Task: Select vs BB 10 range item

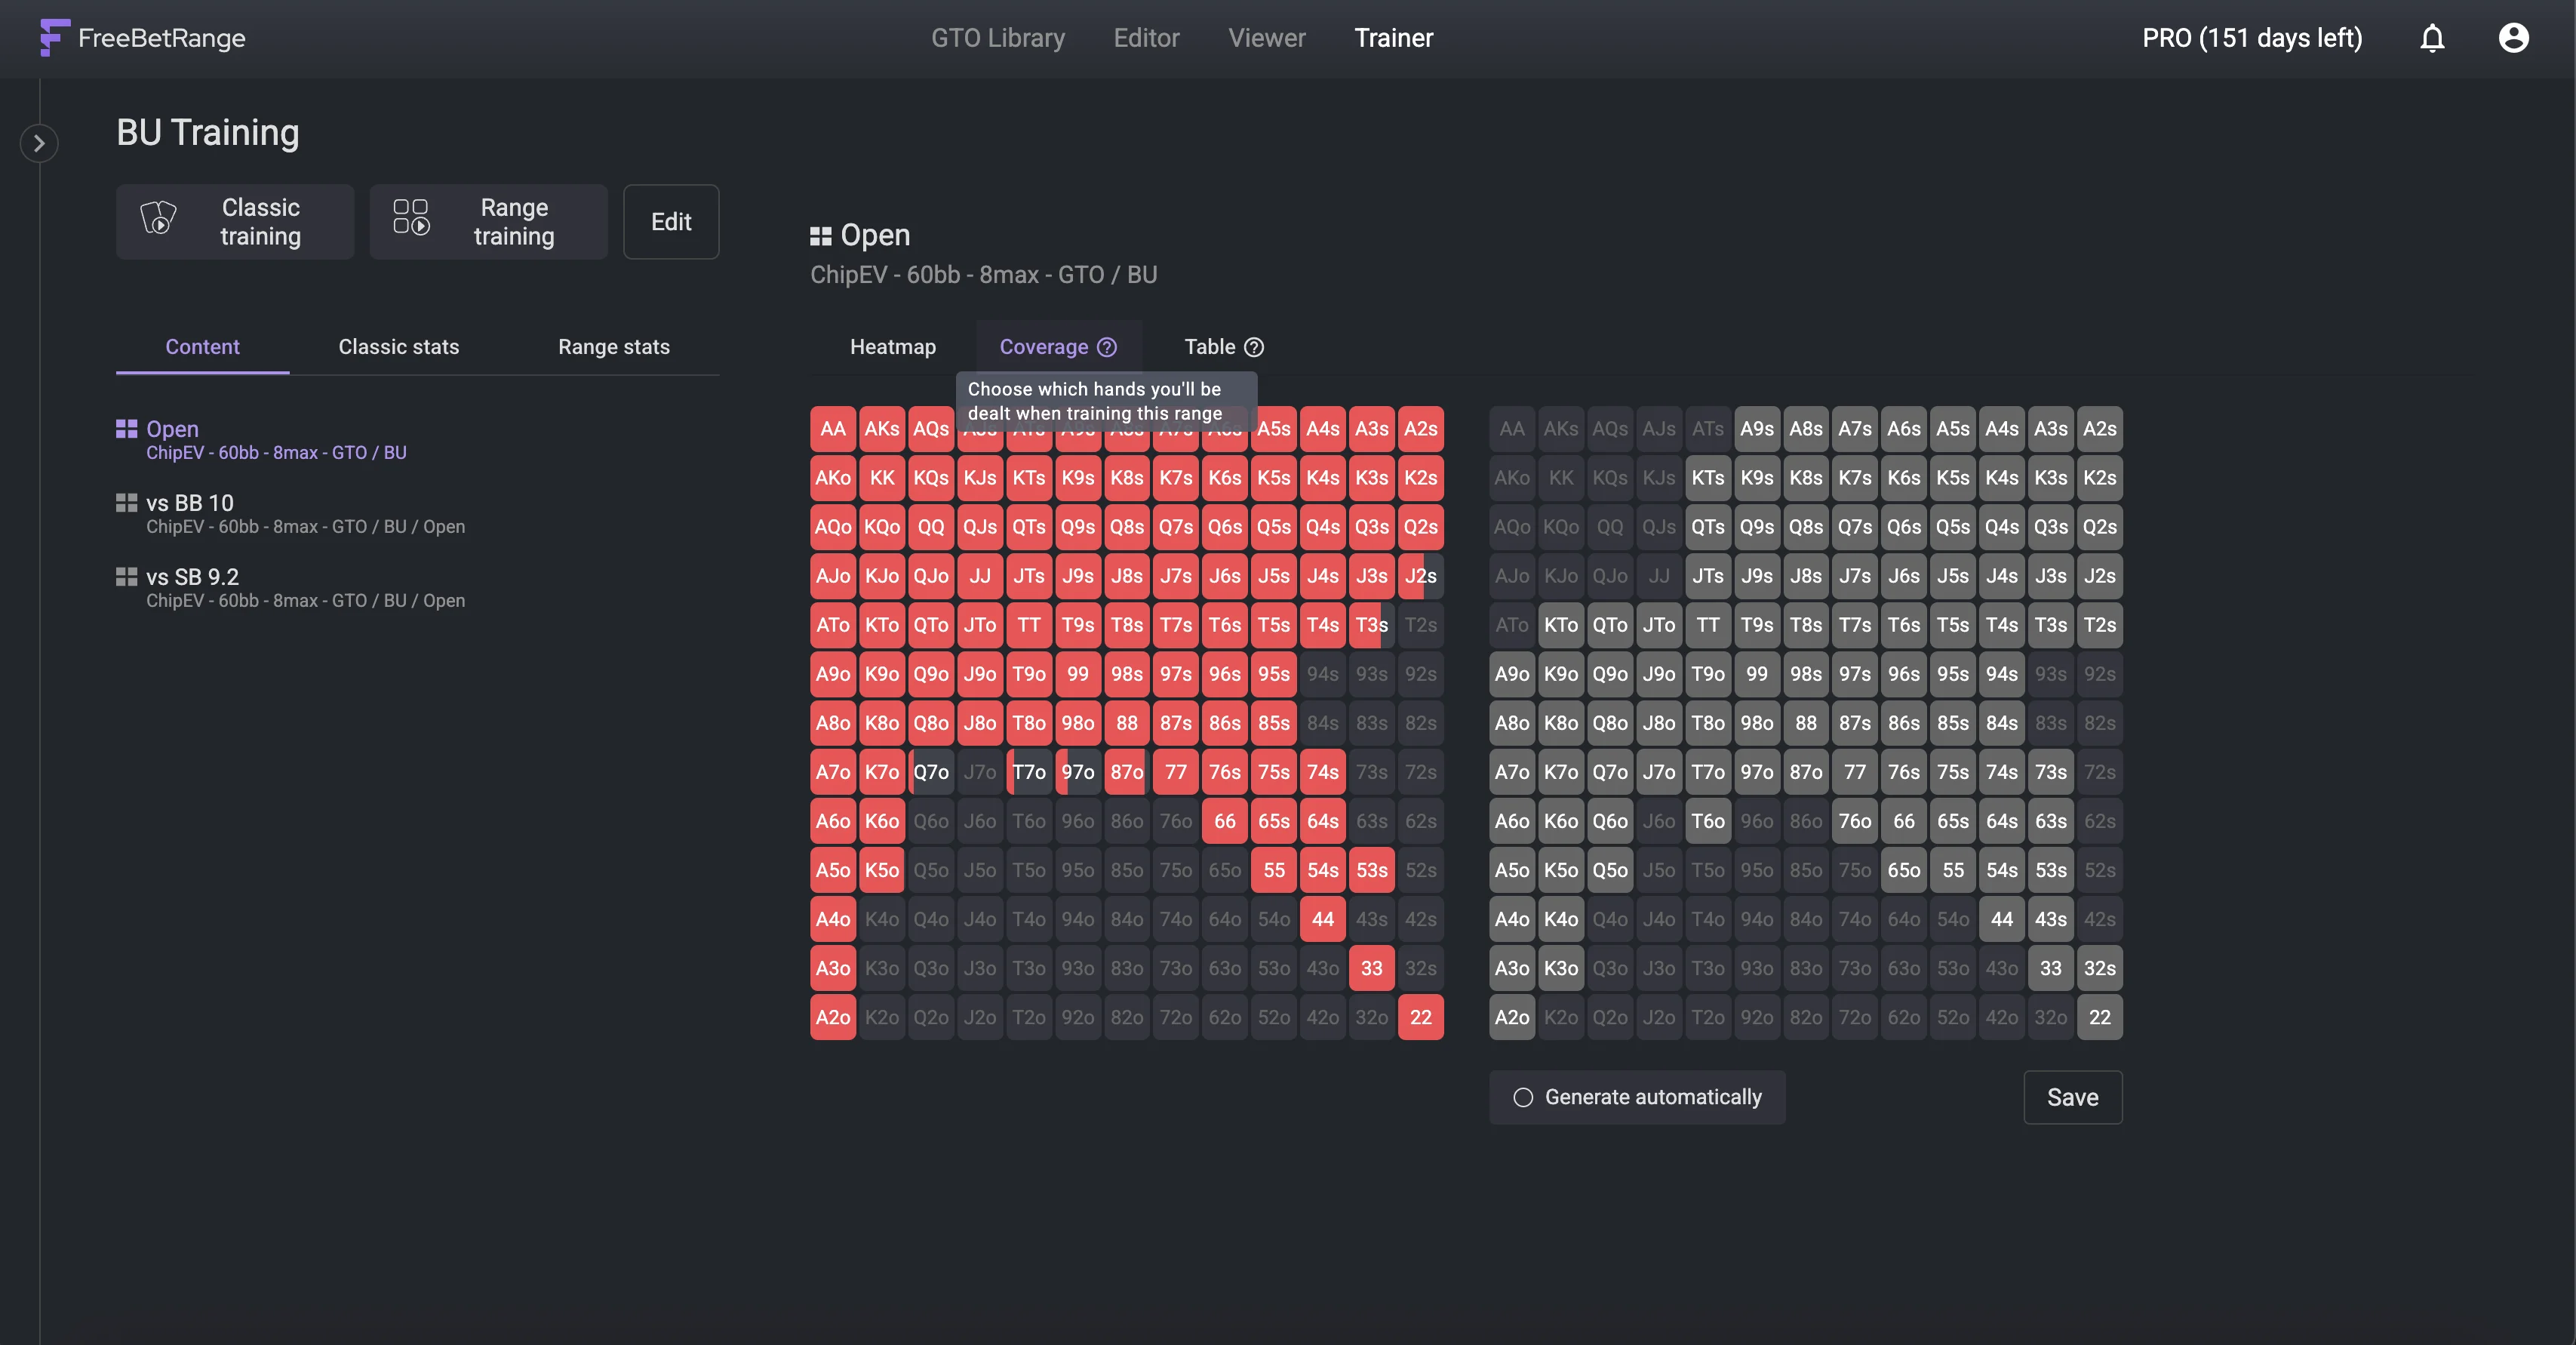Action: point(190,503)
